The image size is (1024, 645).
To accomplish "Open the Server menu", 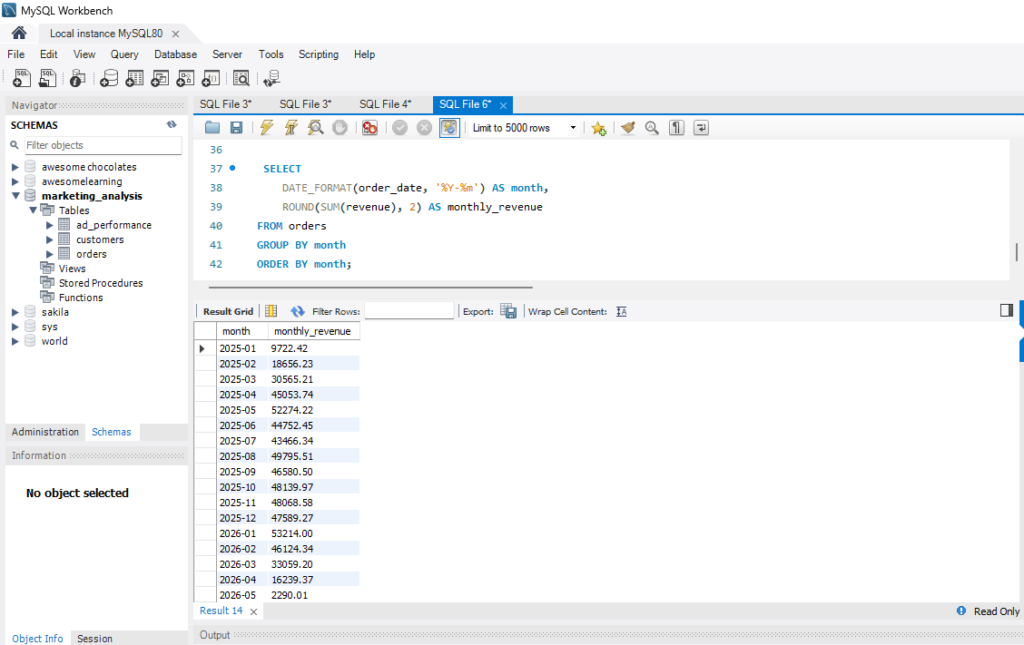I will tap(227, 54).
